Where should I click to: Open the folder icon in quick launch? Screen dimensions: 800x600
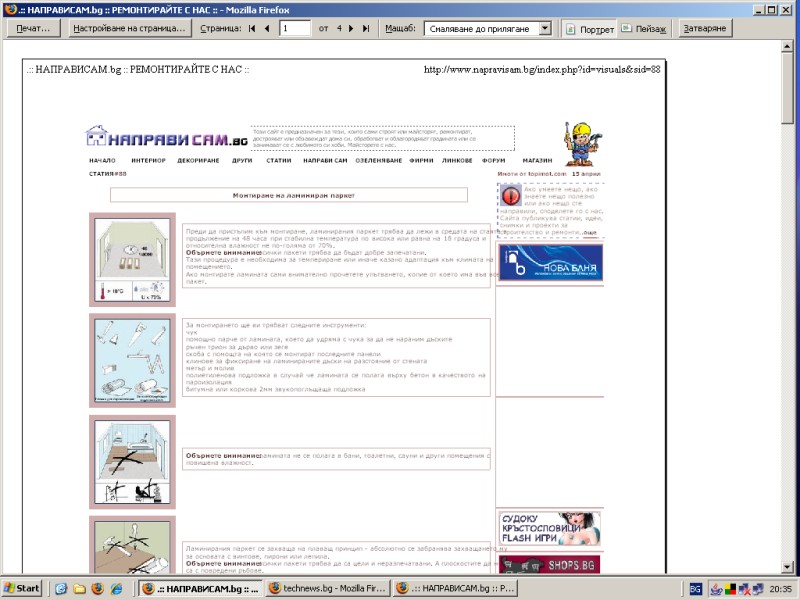pos(79,588)
